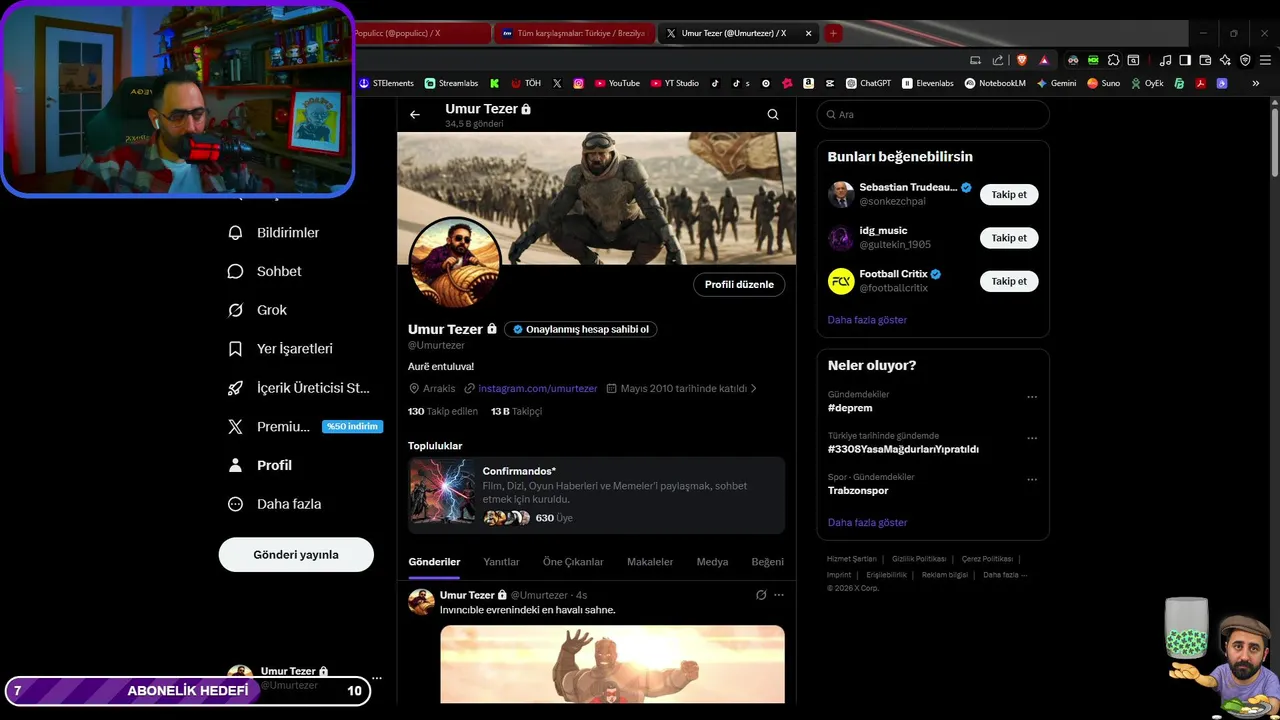This screenshot has width=1280, height=720.
Task: Open the browser share icon
Action: tap(997, 60)
